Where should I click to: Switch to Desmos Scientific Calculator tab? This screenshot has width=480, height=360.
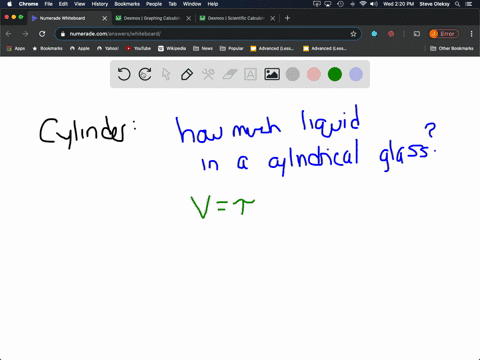click(x=236, y=18)
